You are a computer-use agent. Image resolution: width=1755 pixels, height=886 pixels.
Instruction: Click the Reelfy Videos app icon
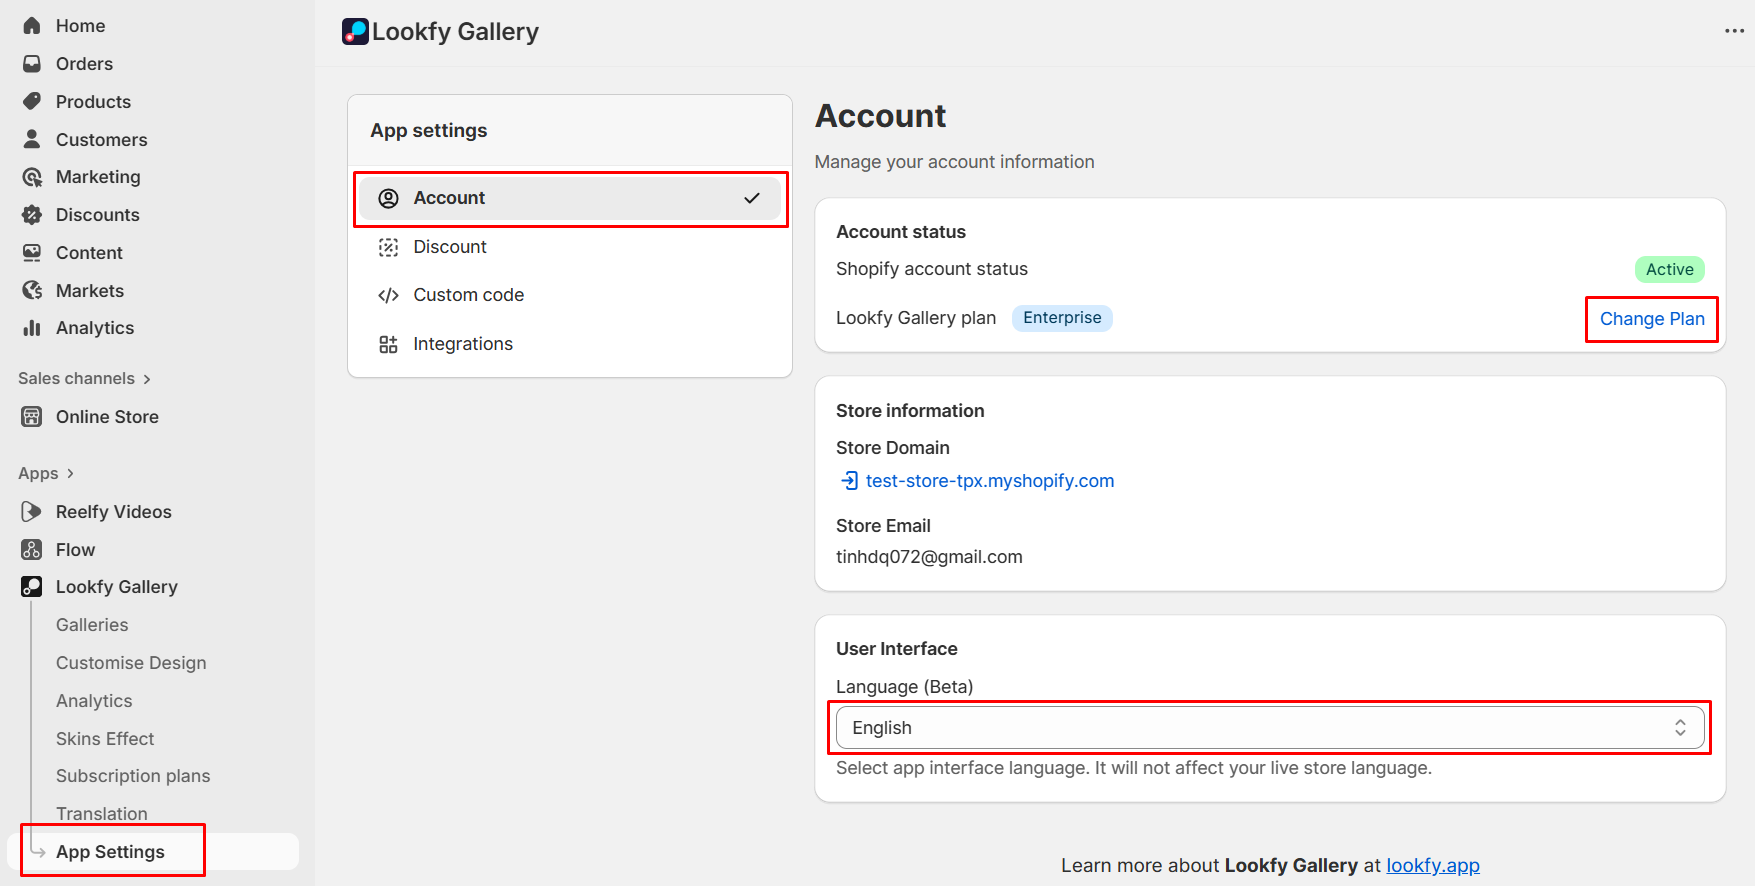[x=32, y=512]
